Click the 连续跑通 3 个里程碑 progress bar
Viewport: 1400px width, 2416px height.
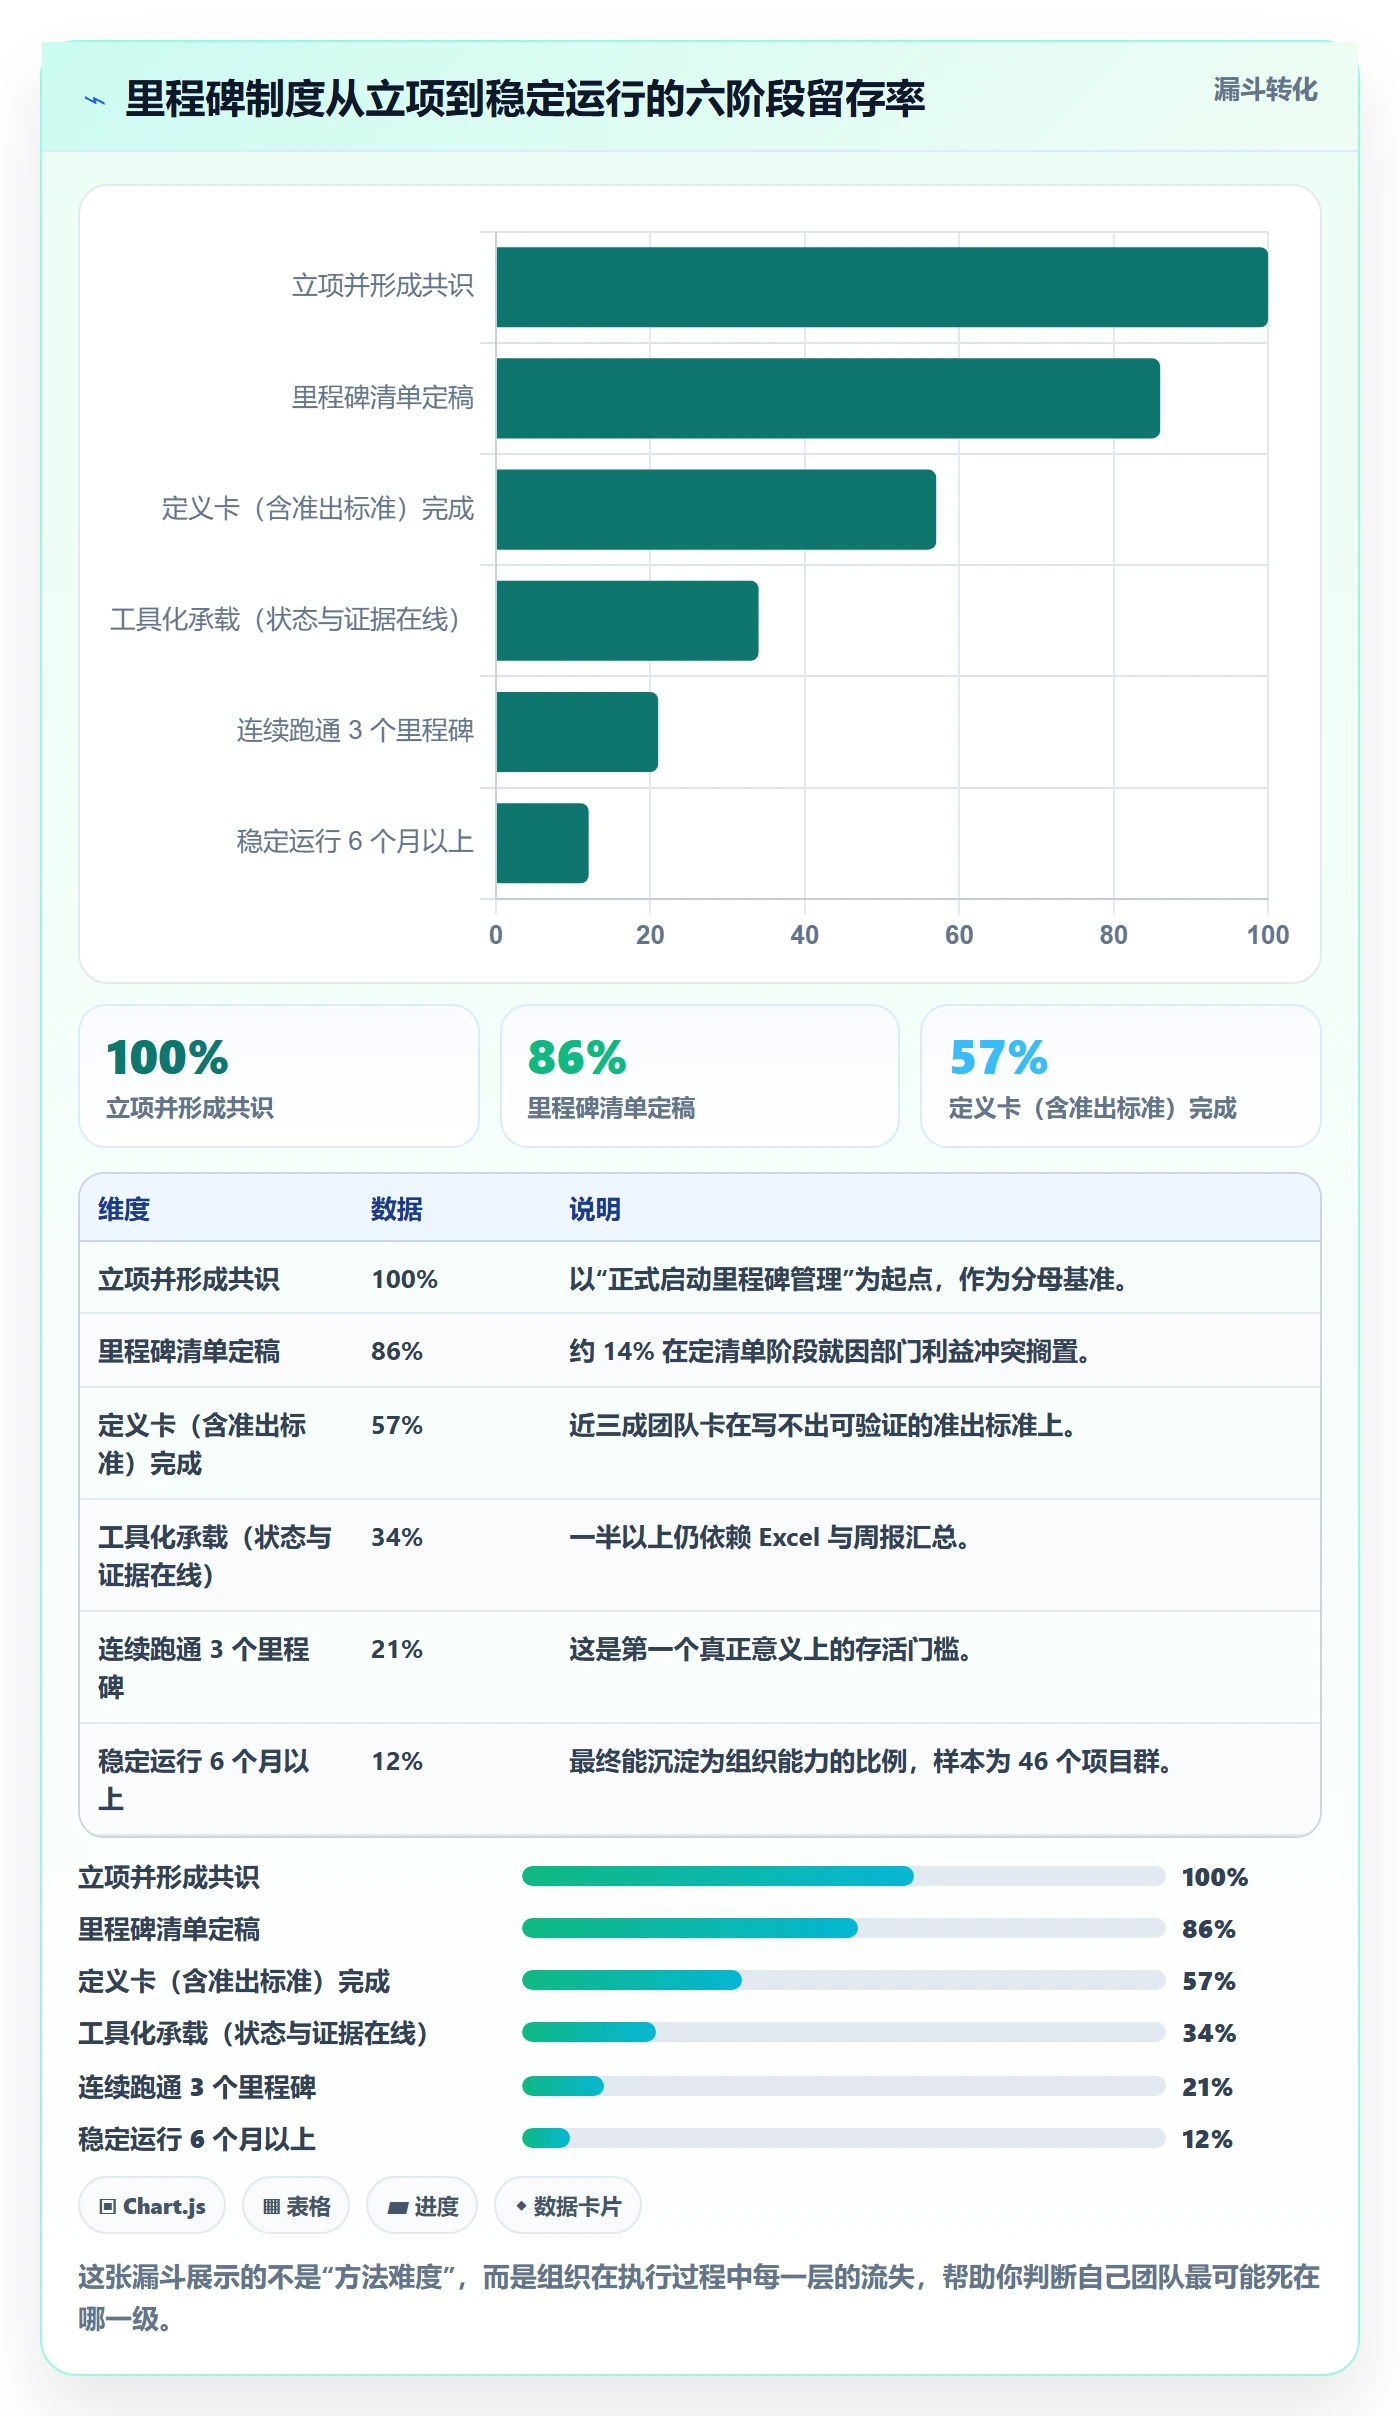click(x=843, y=2086)
